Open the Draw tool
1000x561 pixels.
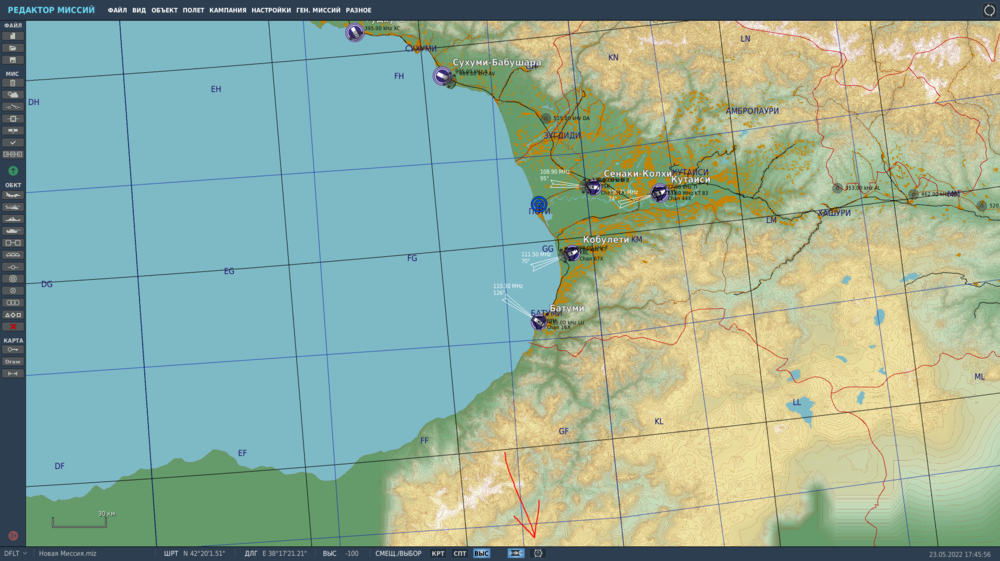13,361
